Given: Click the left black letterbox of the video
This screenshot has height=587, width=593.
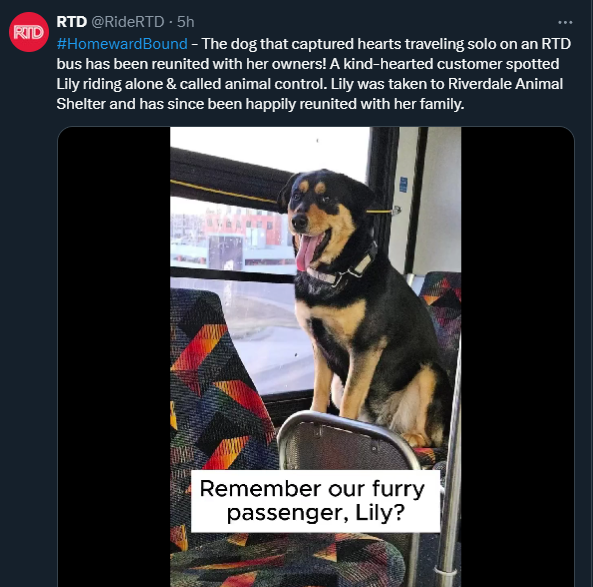Looking at the screenshot, I should pos(114,357).
